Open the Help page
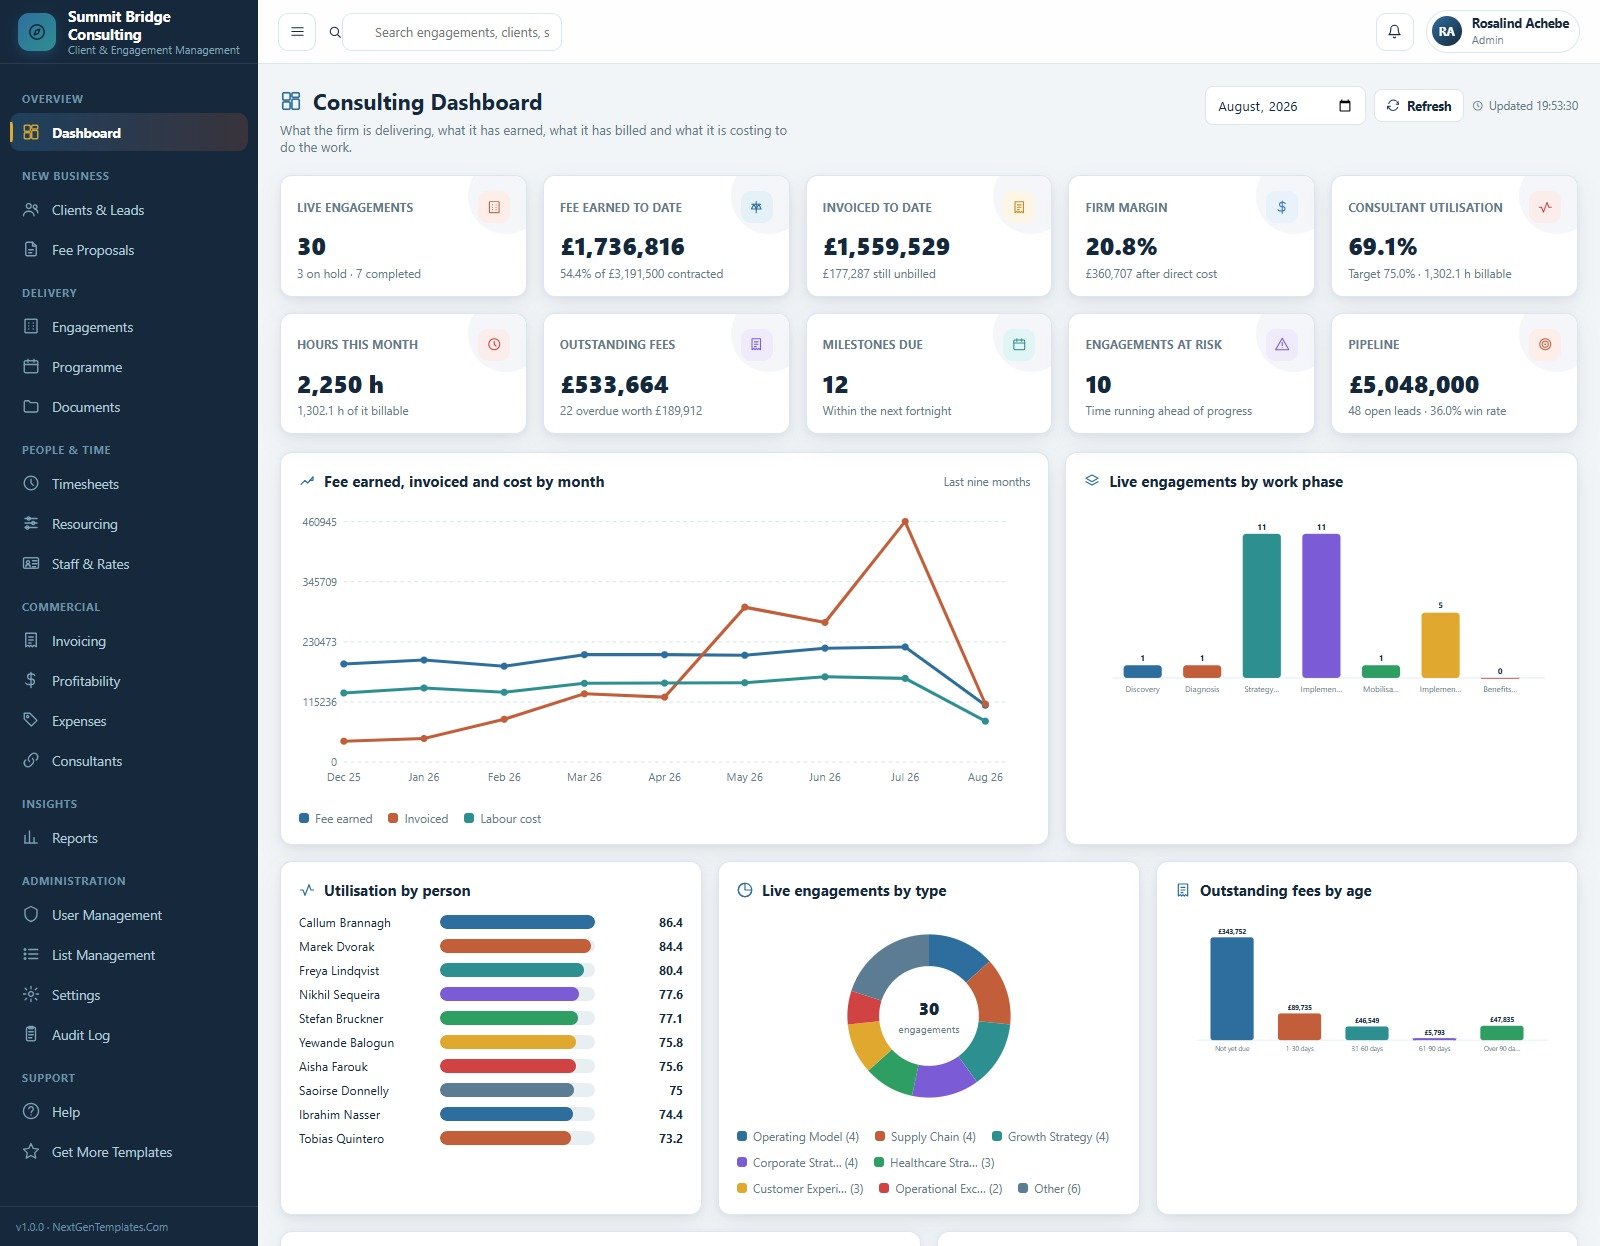This screenshot has height=1246, width=1600. (129, 1112)
